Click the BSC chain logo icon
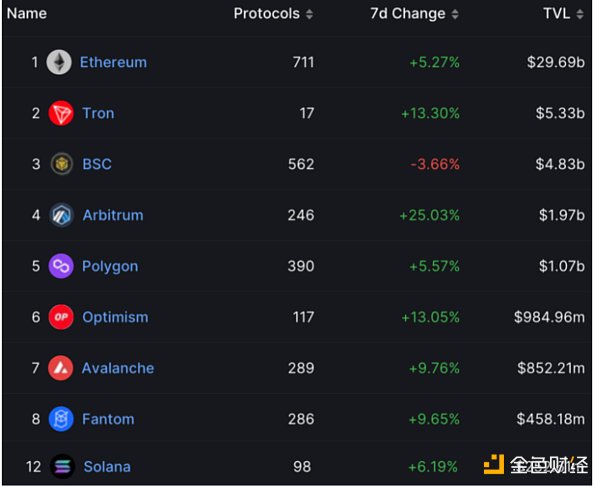Screen dimensions: 600x486 61,164
